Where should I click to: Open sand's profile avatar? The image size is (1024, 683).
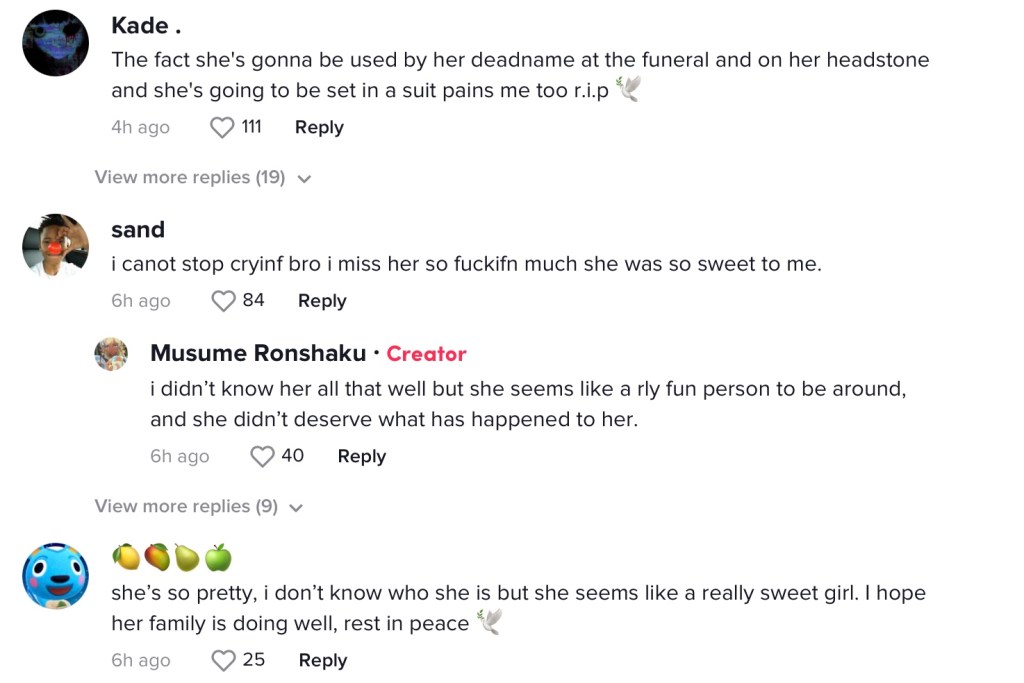coord(56,246)
